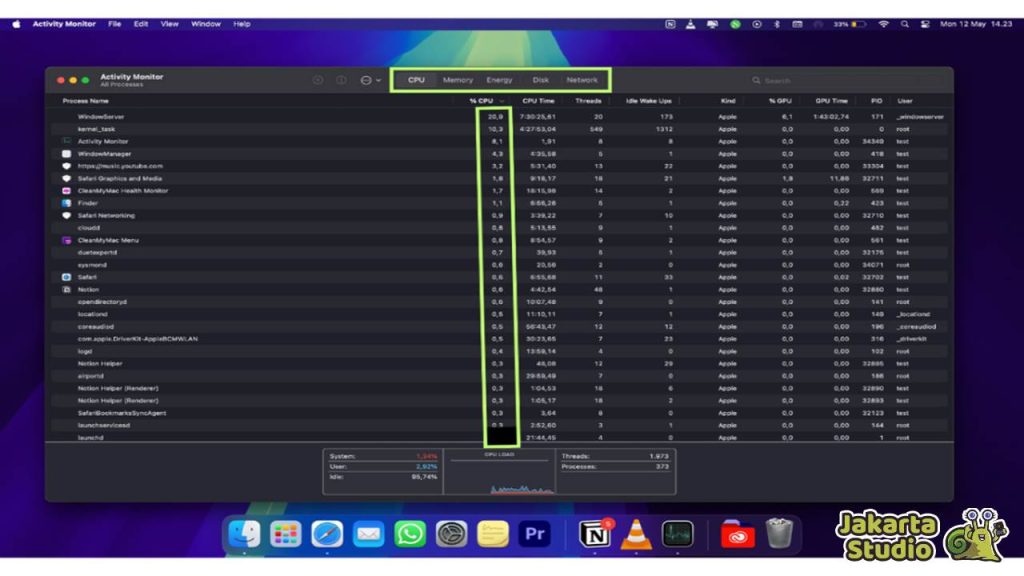
Task: Sort by Idle Wake Ups column header
Action: tap(648, 101)
